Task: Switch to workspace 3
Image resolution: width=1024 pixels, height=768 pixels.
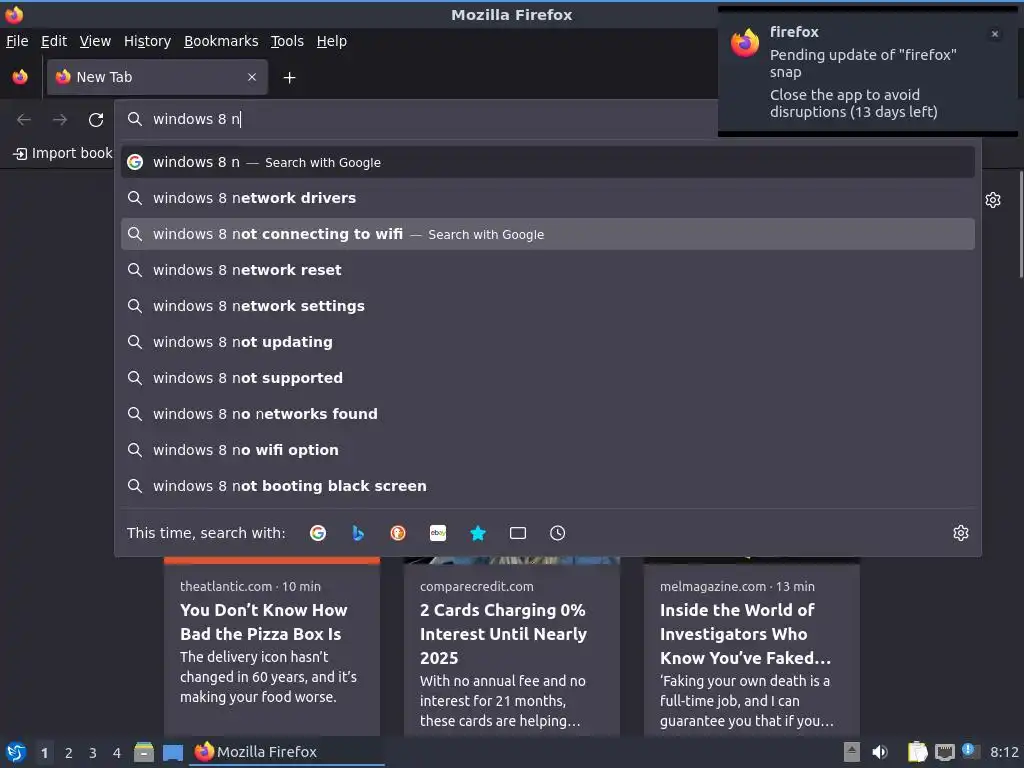Action: (x=93, y=753)
